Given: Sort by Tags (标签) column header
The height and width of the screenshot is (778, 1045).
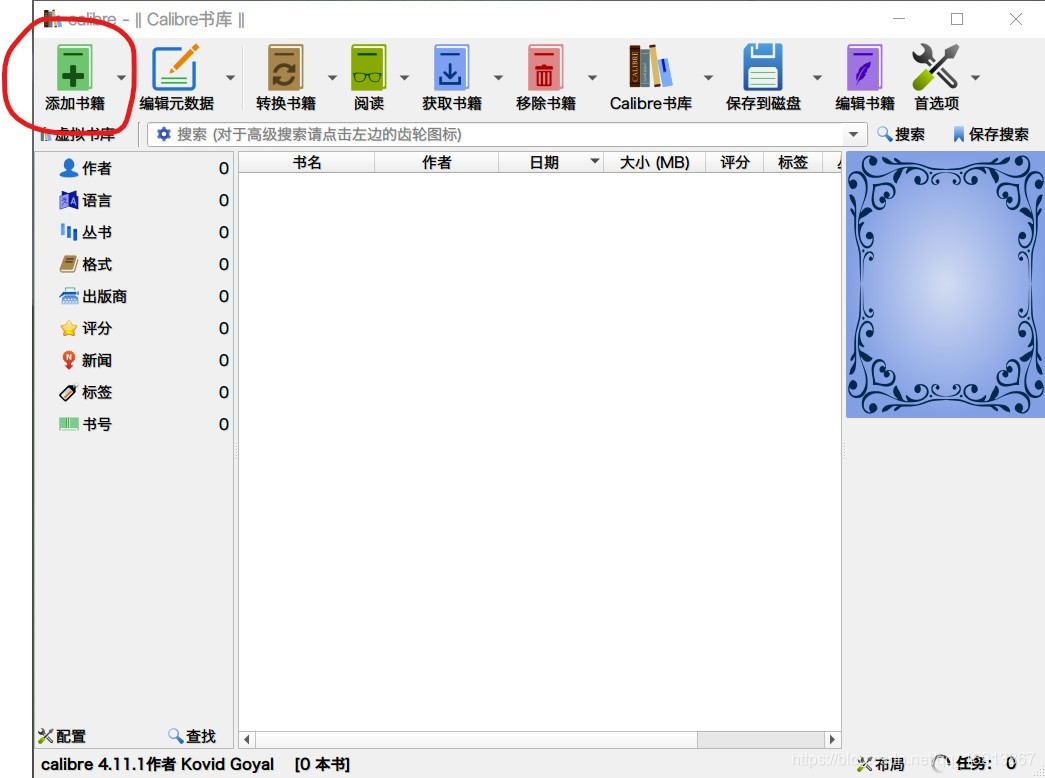Looking at the screenshot, I should click(x=792, y=162).
